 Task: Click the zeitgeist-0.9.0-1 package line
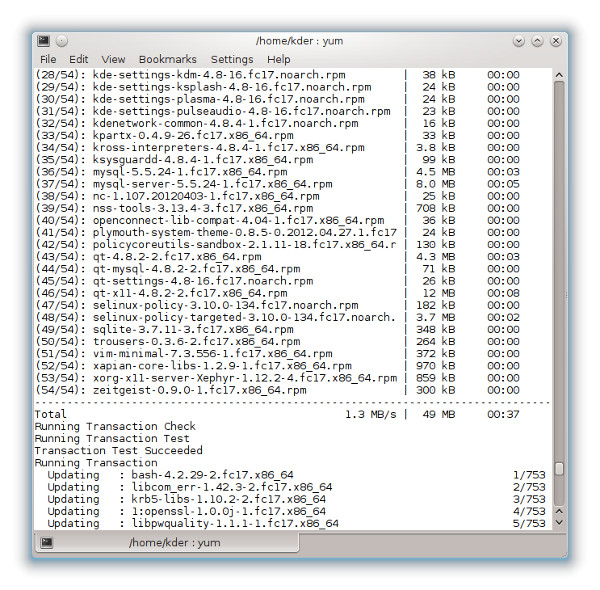click(x=278, y=390)
